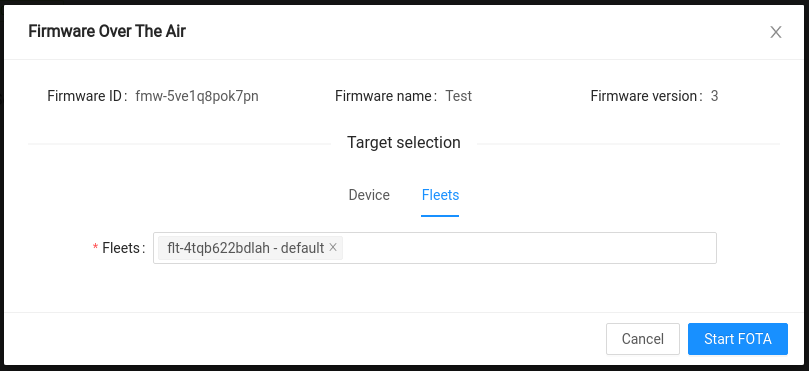809x371 pixels.
Task: Switch to the Device tab
Action: (x=369, y=195)
